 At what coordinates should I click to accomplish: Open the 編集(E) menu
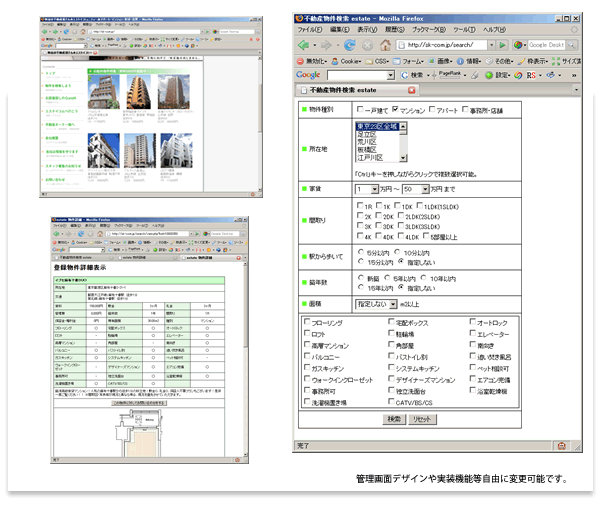pos(340,30)
